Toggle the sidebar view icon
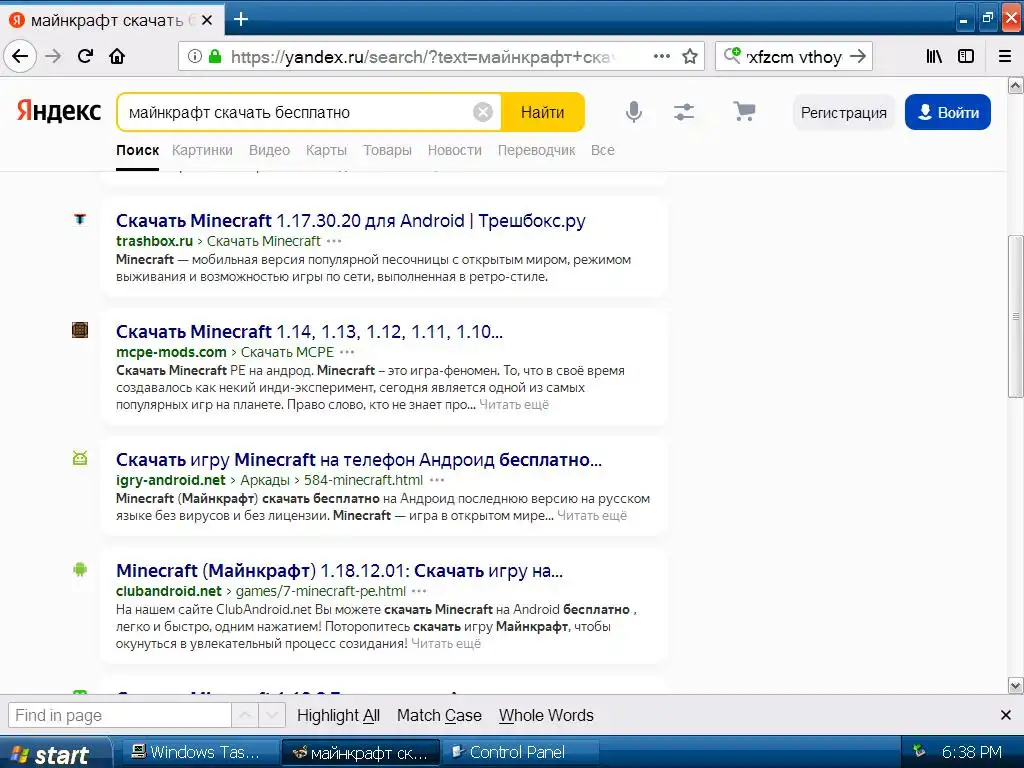The width and height of the screenshot is (1024, 768). tap(966, 56)
